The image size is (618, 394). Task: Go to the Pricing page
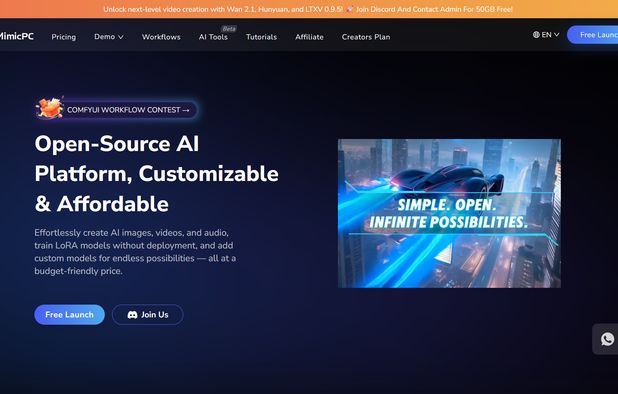point(63,37)
